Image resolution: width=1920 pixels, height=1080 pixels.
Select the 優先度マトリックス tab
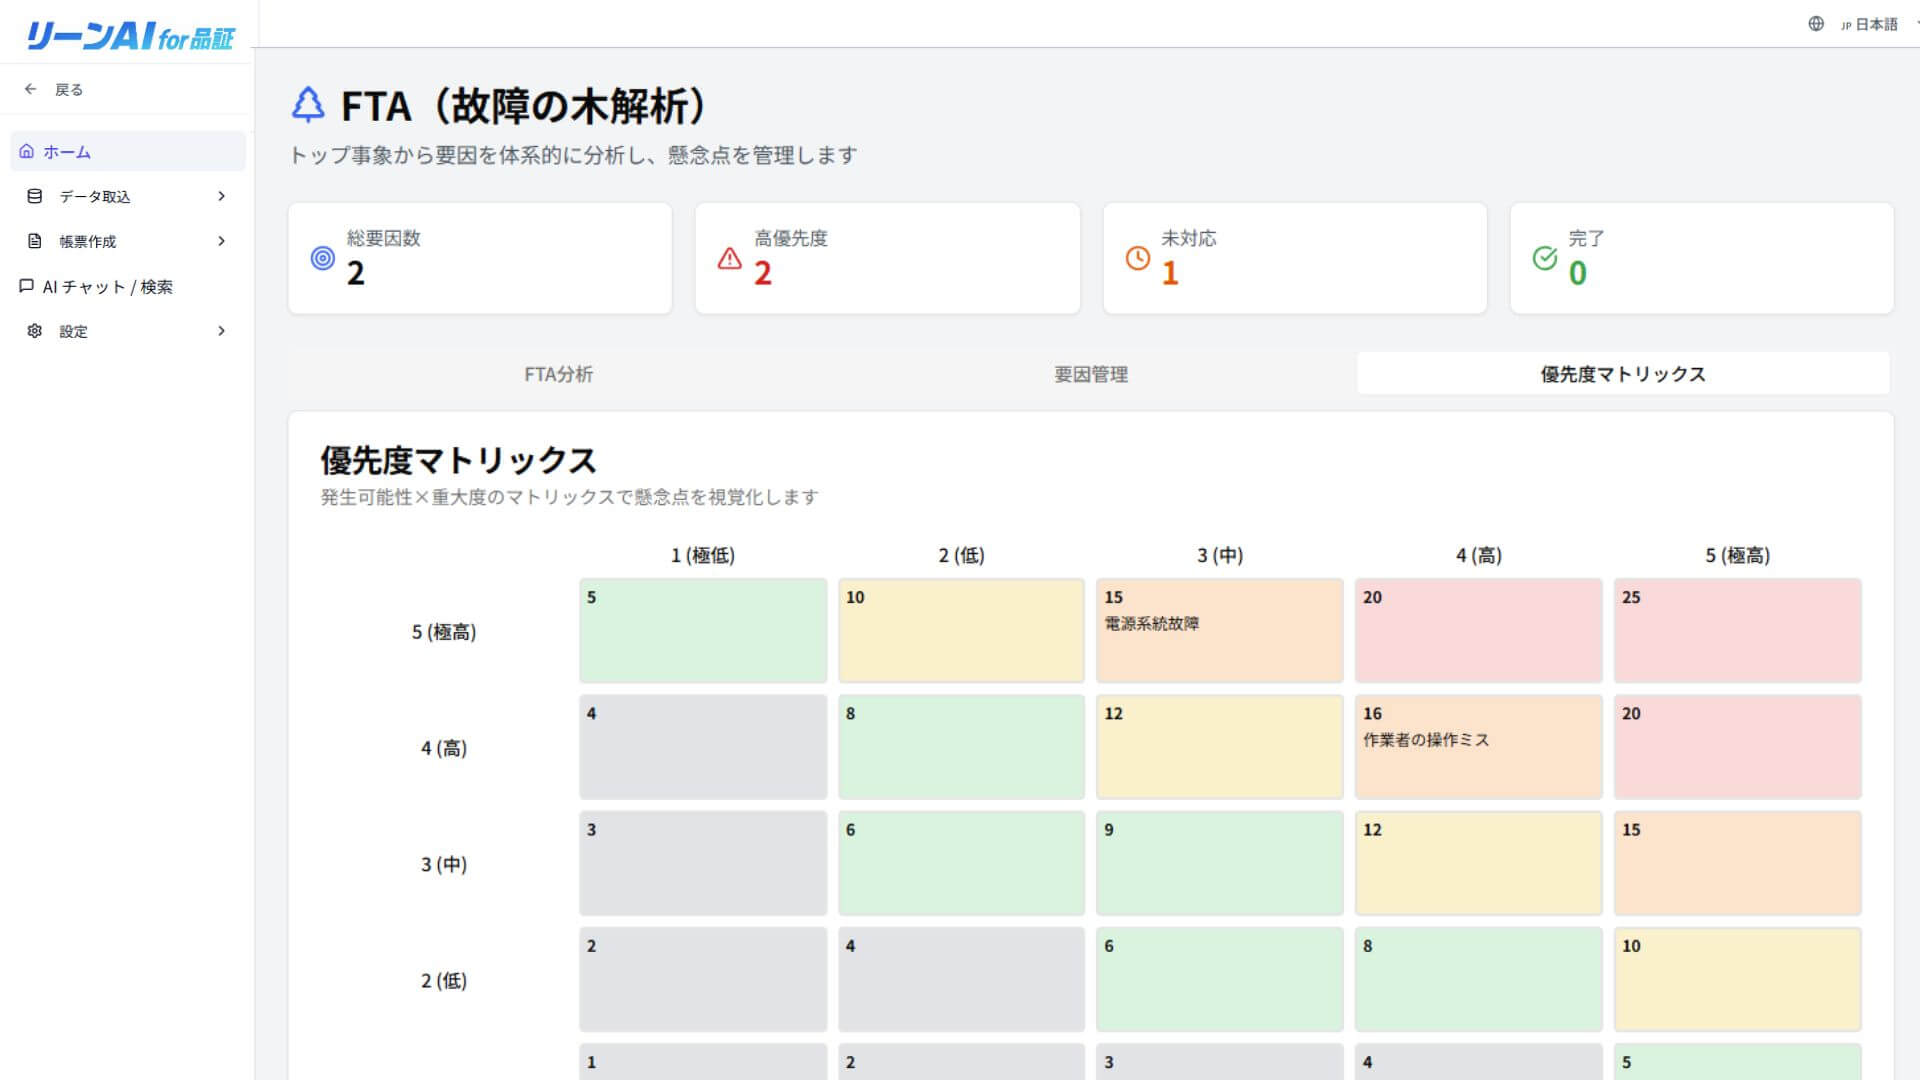coord(1623,374)
